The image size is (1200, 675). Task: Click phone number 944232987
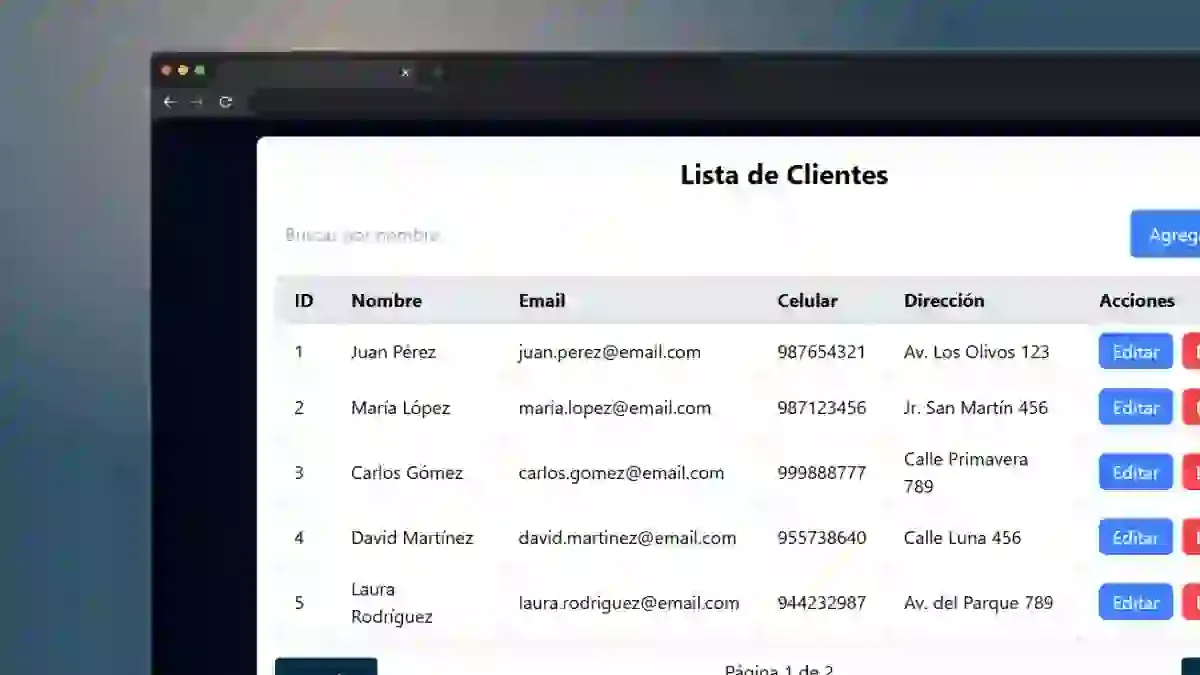click(822, 603)
